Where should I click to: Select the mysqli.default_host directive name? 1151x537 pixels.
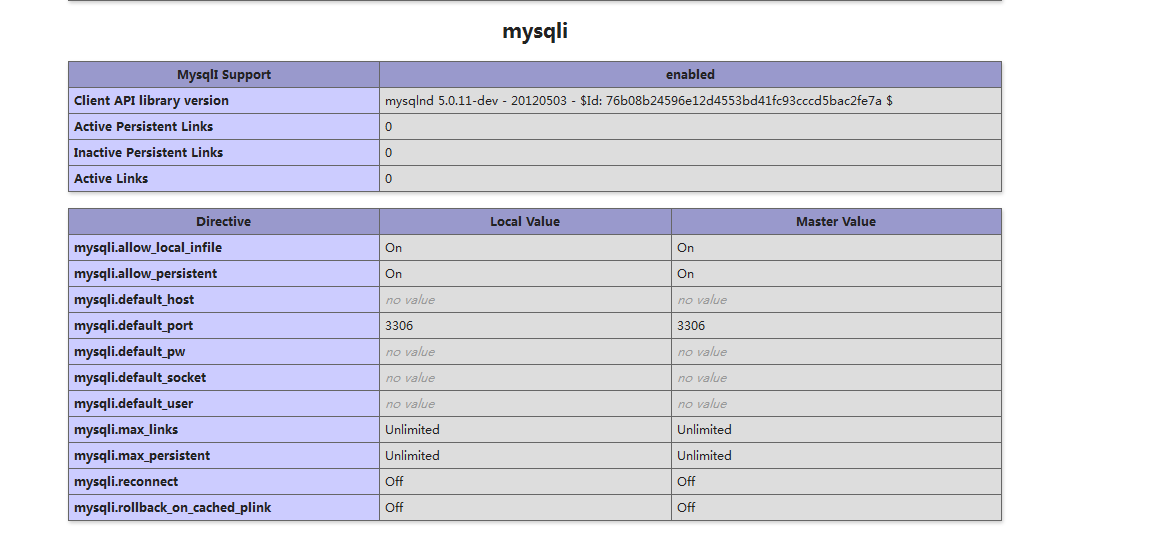click(134, 300)
